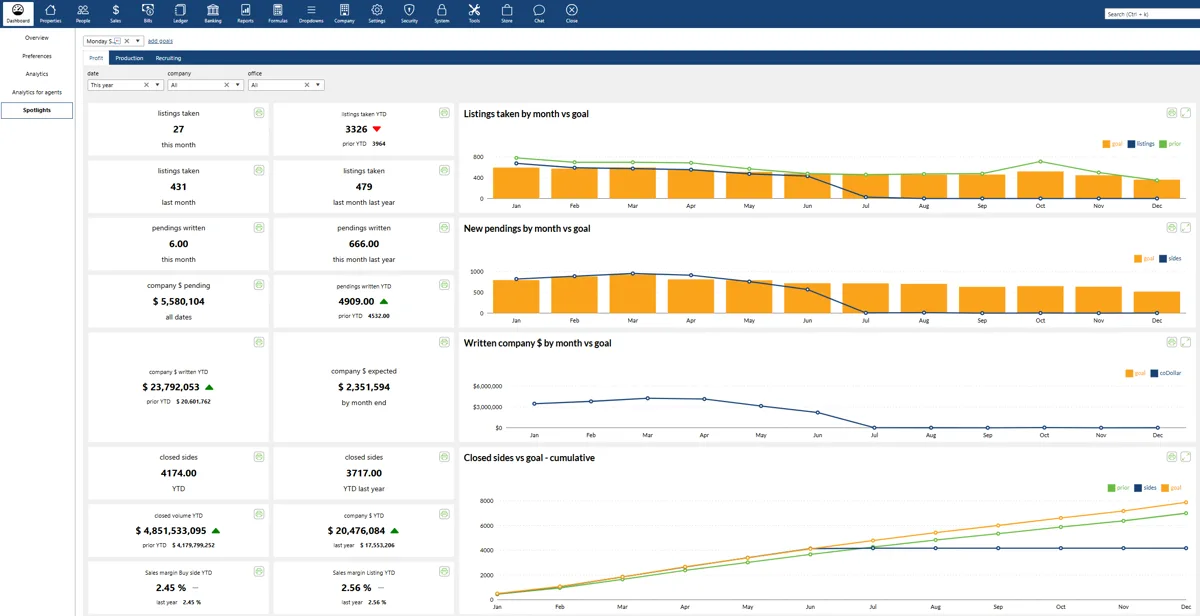The width and height of the screenshot is (1200, 616).
Task: Click the add goals link
Action: point(160,41)
